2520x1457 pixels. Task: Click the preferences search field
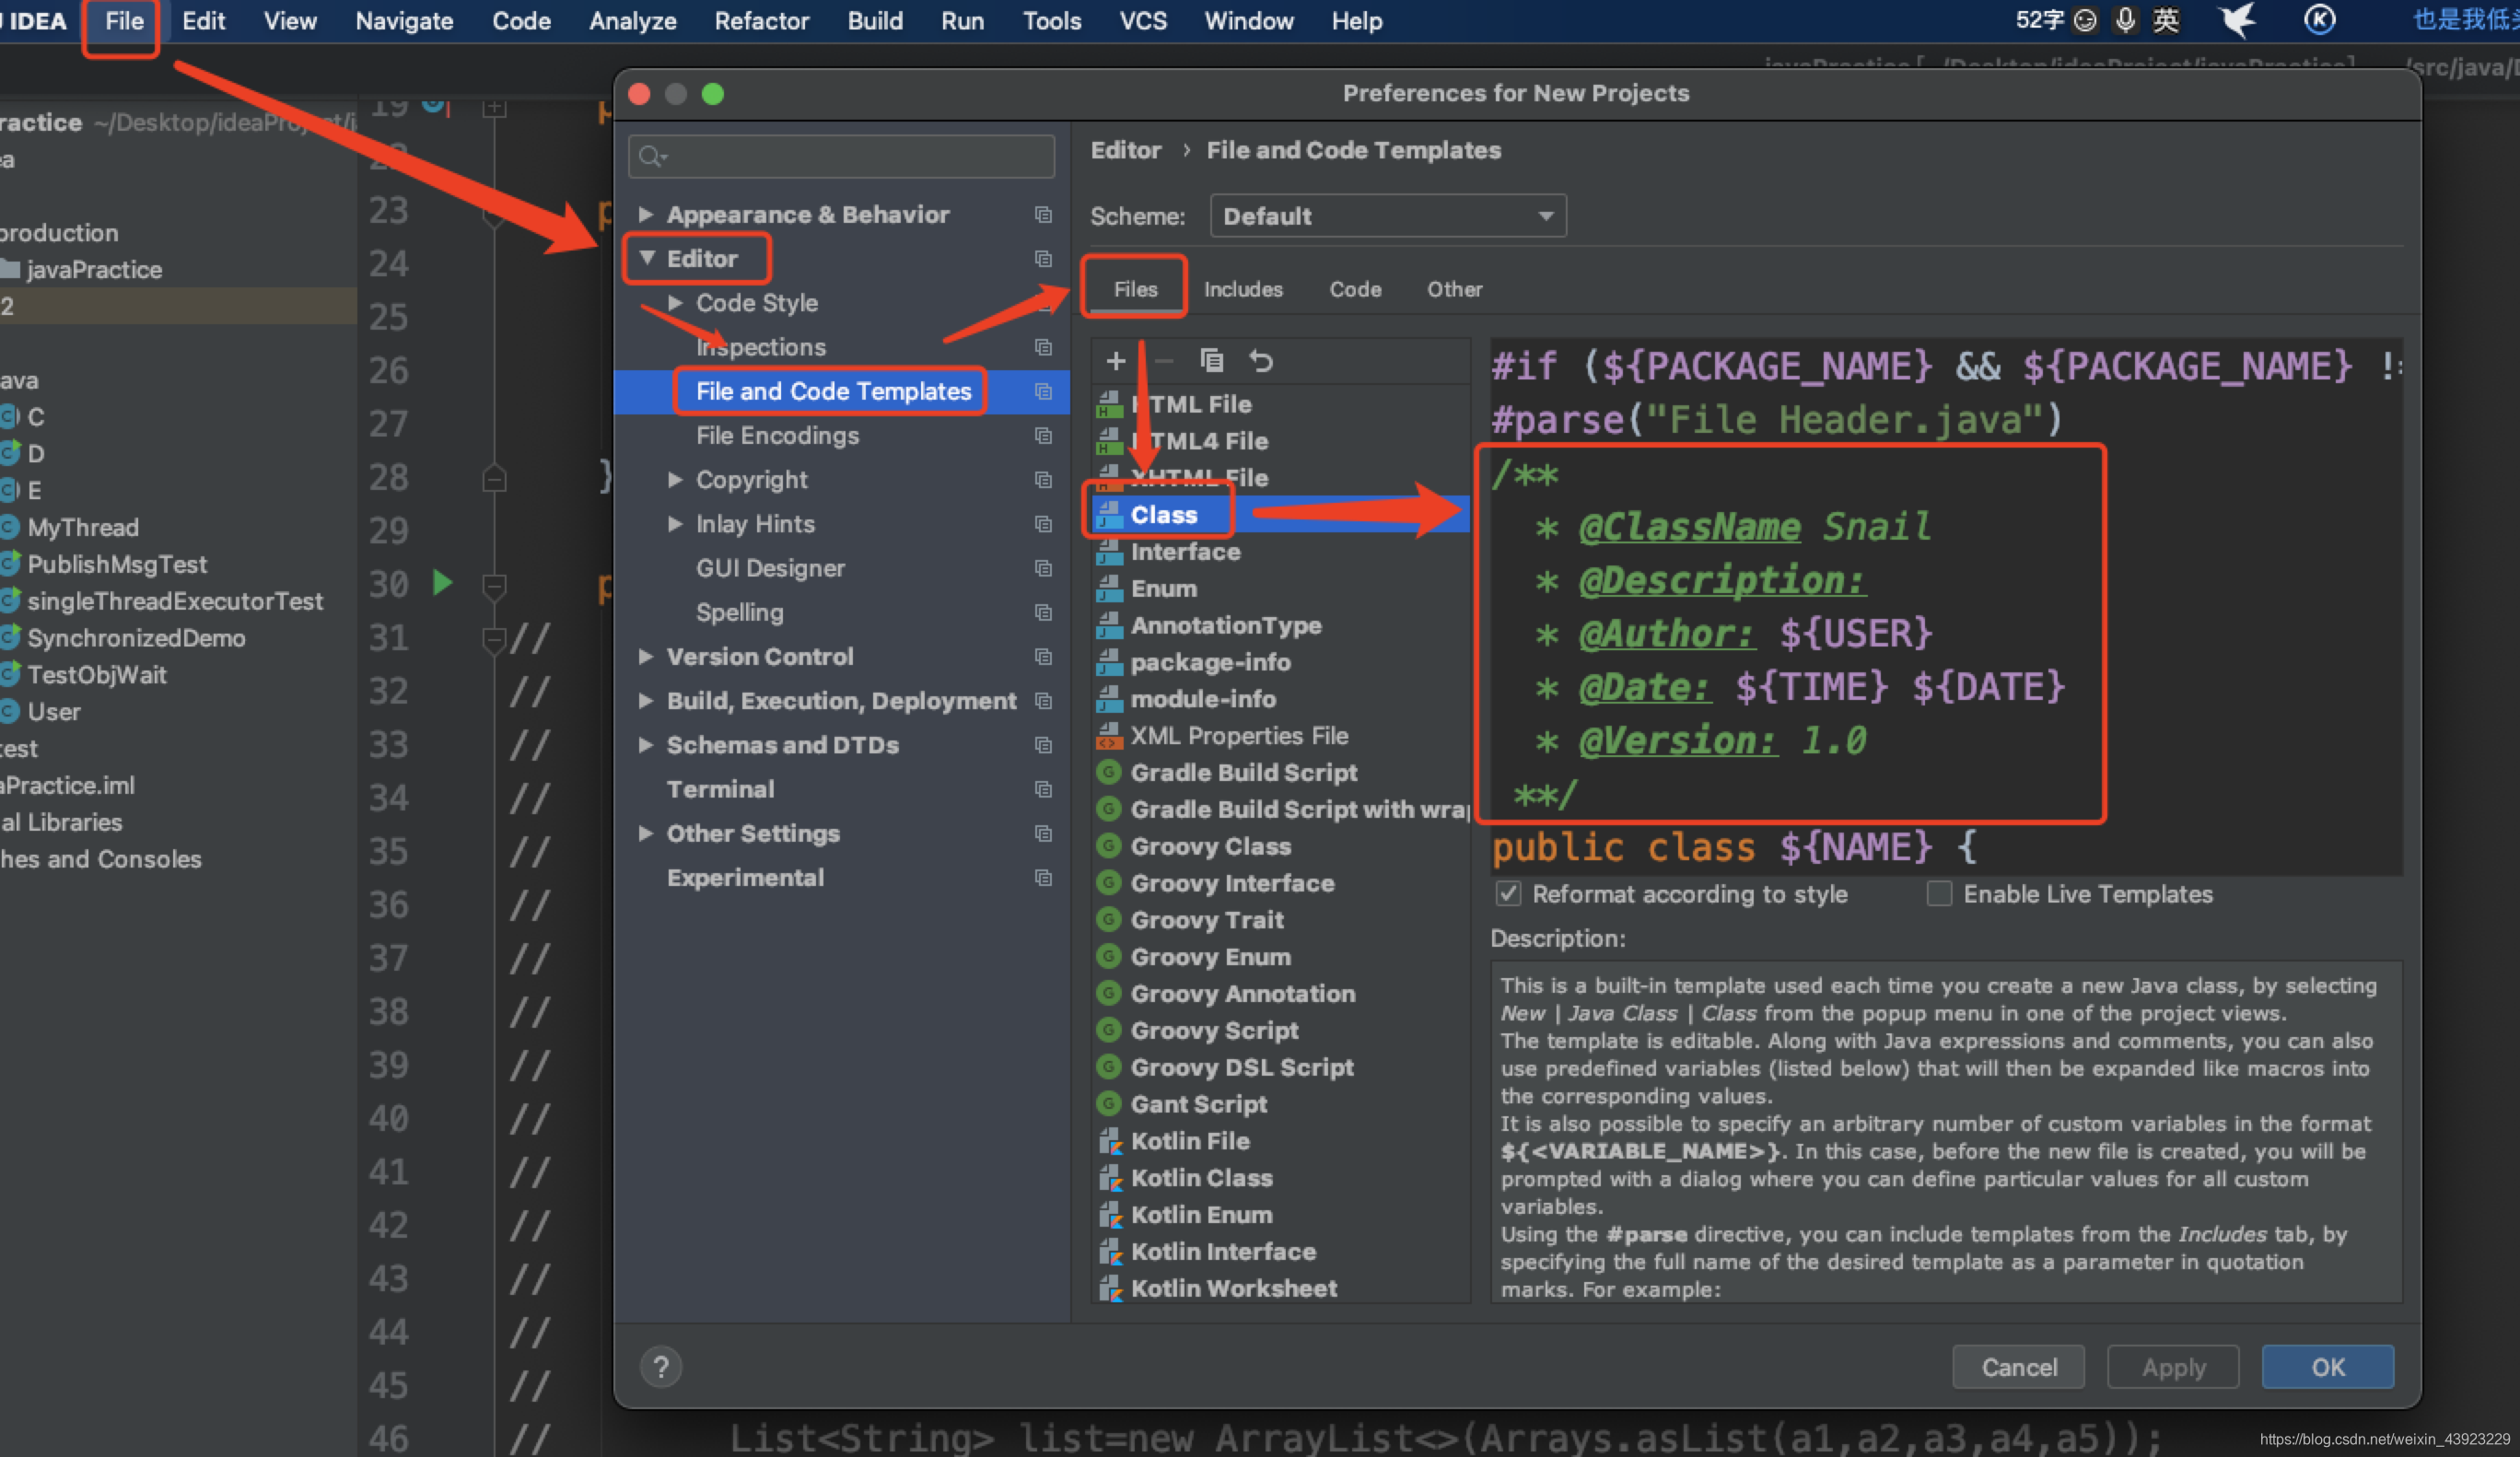pyautogui.click(x=841, y=156)
